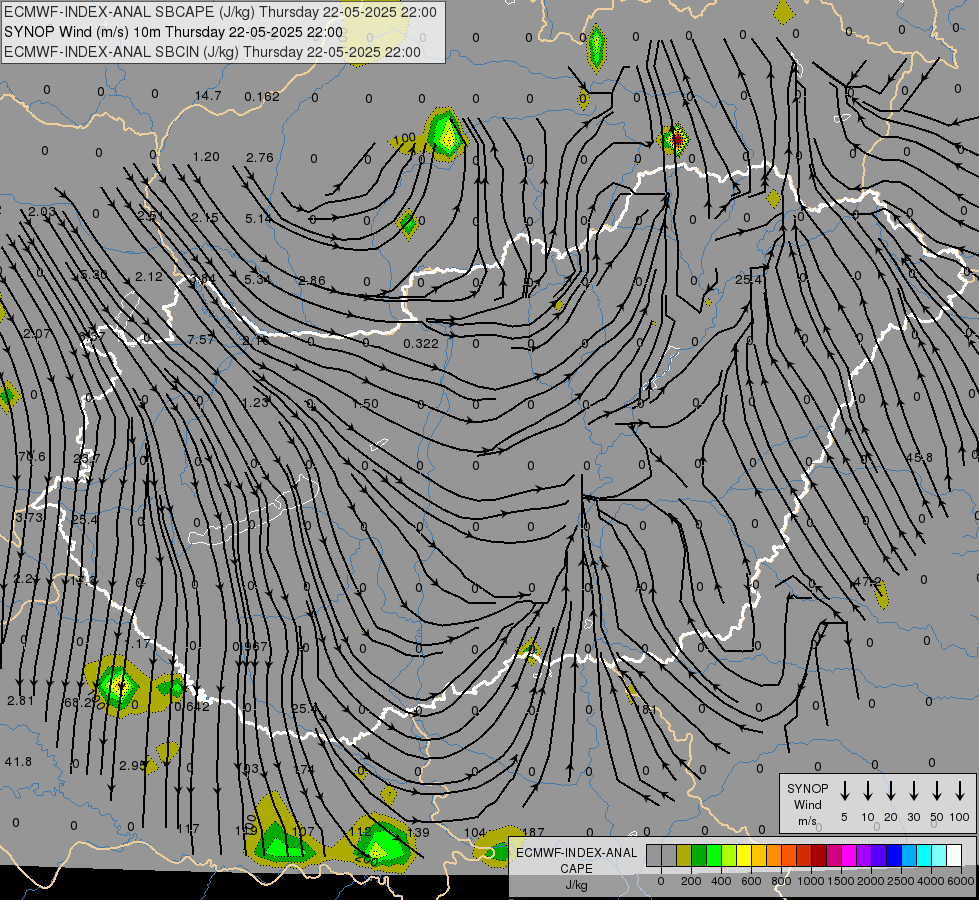
Task: Click the SBCIN title line in header
Action: pos(212,52)
